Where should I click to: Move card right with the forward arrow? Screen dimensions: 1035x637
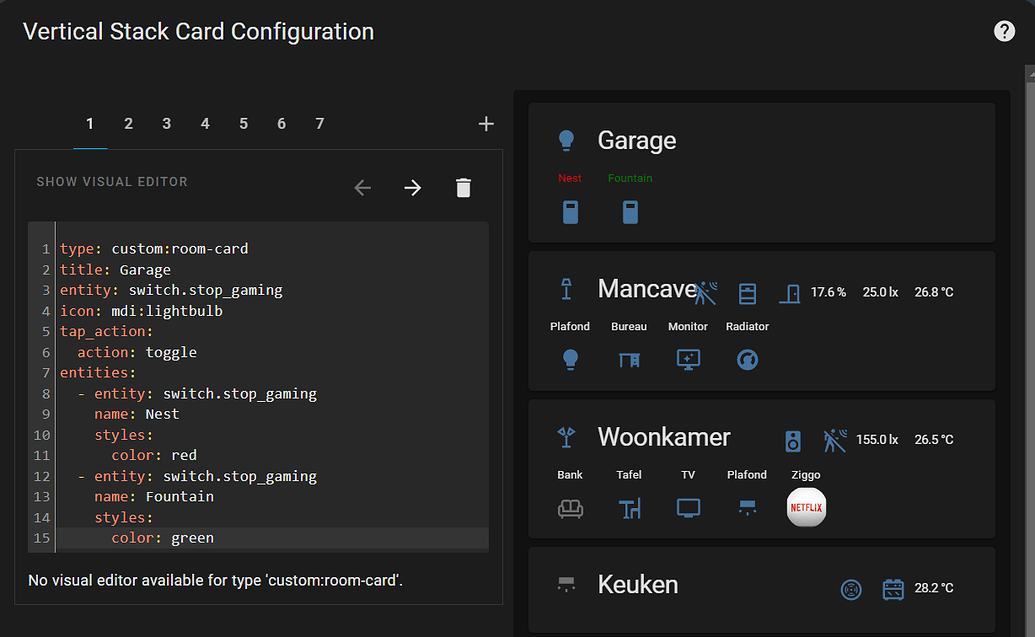(x=413, y=188)
